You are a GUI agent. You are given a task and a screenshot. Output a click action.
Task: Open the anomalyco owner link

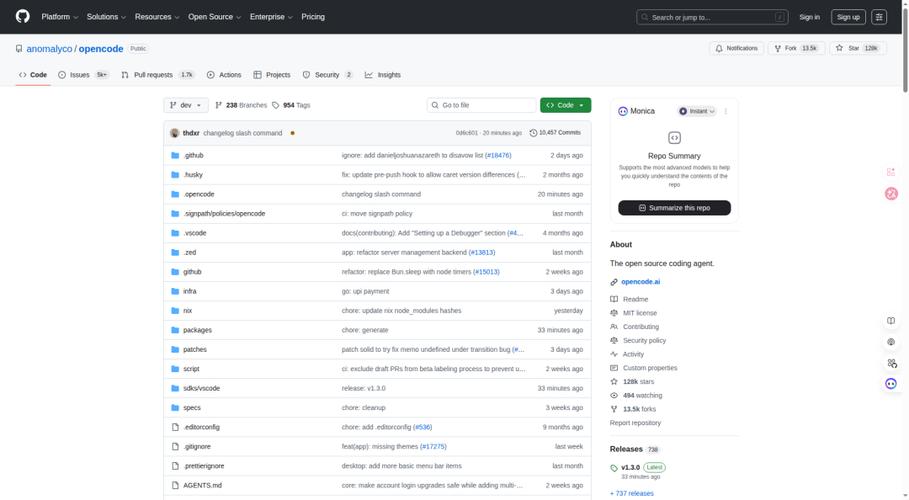[x=49, y=49]
